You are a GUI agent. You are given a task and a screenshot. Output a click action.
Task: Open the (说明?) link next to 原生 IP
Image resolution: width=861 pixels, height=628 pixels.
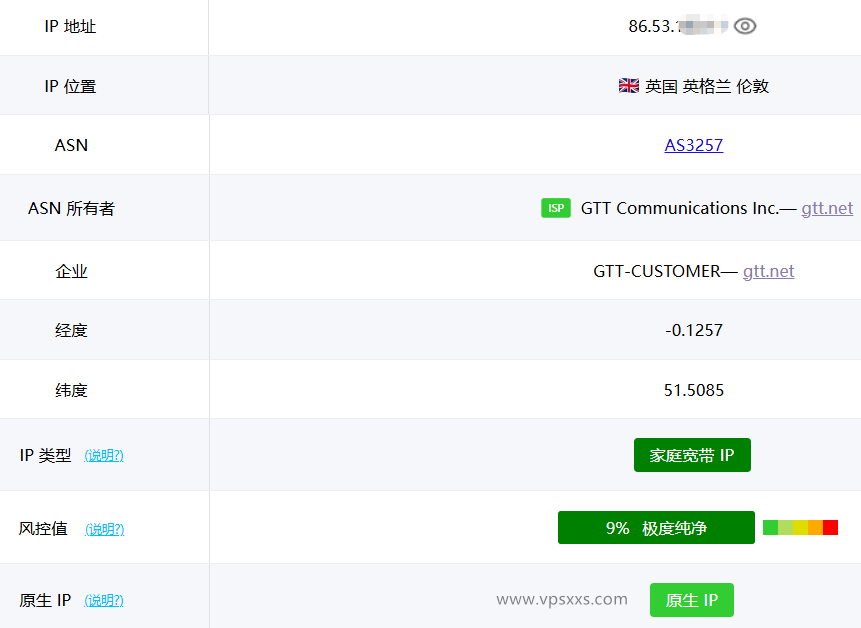coord(105,600)
